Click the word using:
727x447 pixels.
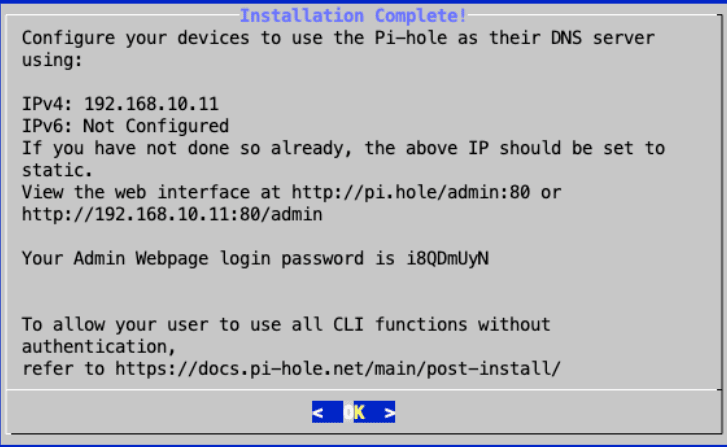tap(52, 60)
